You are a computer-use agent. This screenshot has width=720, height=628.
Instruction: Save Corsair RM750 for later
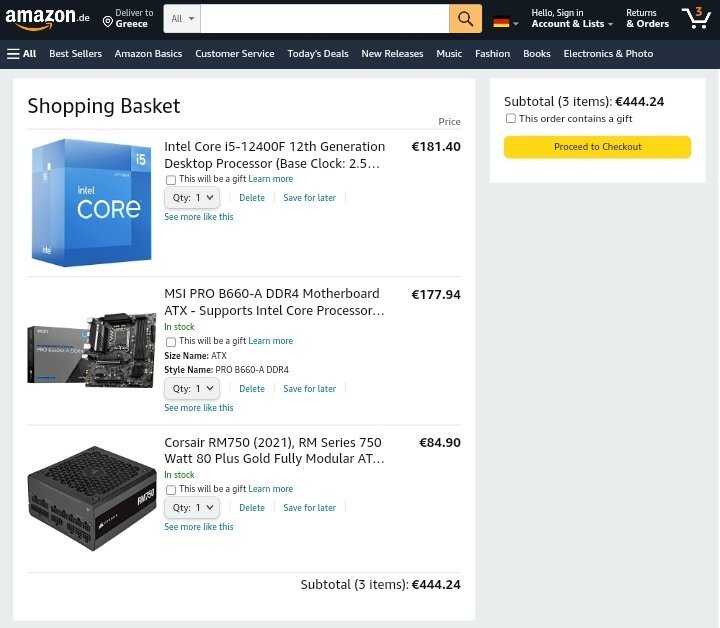pyautogui.click(x=309, y=508)
